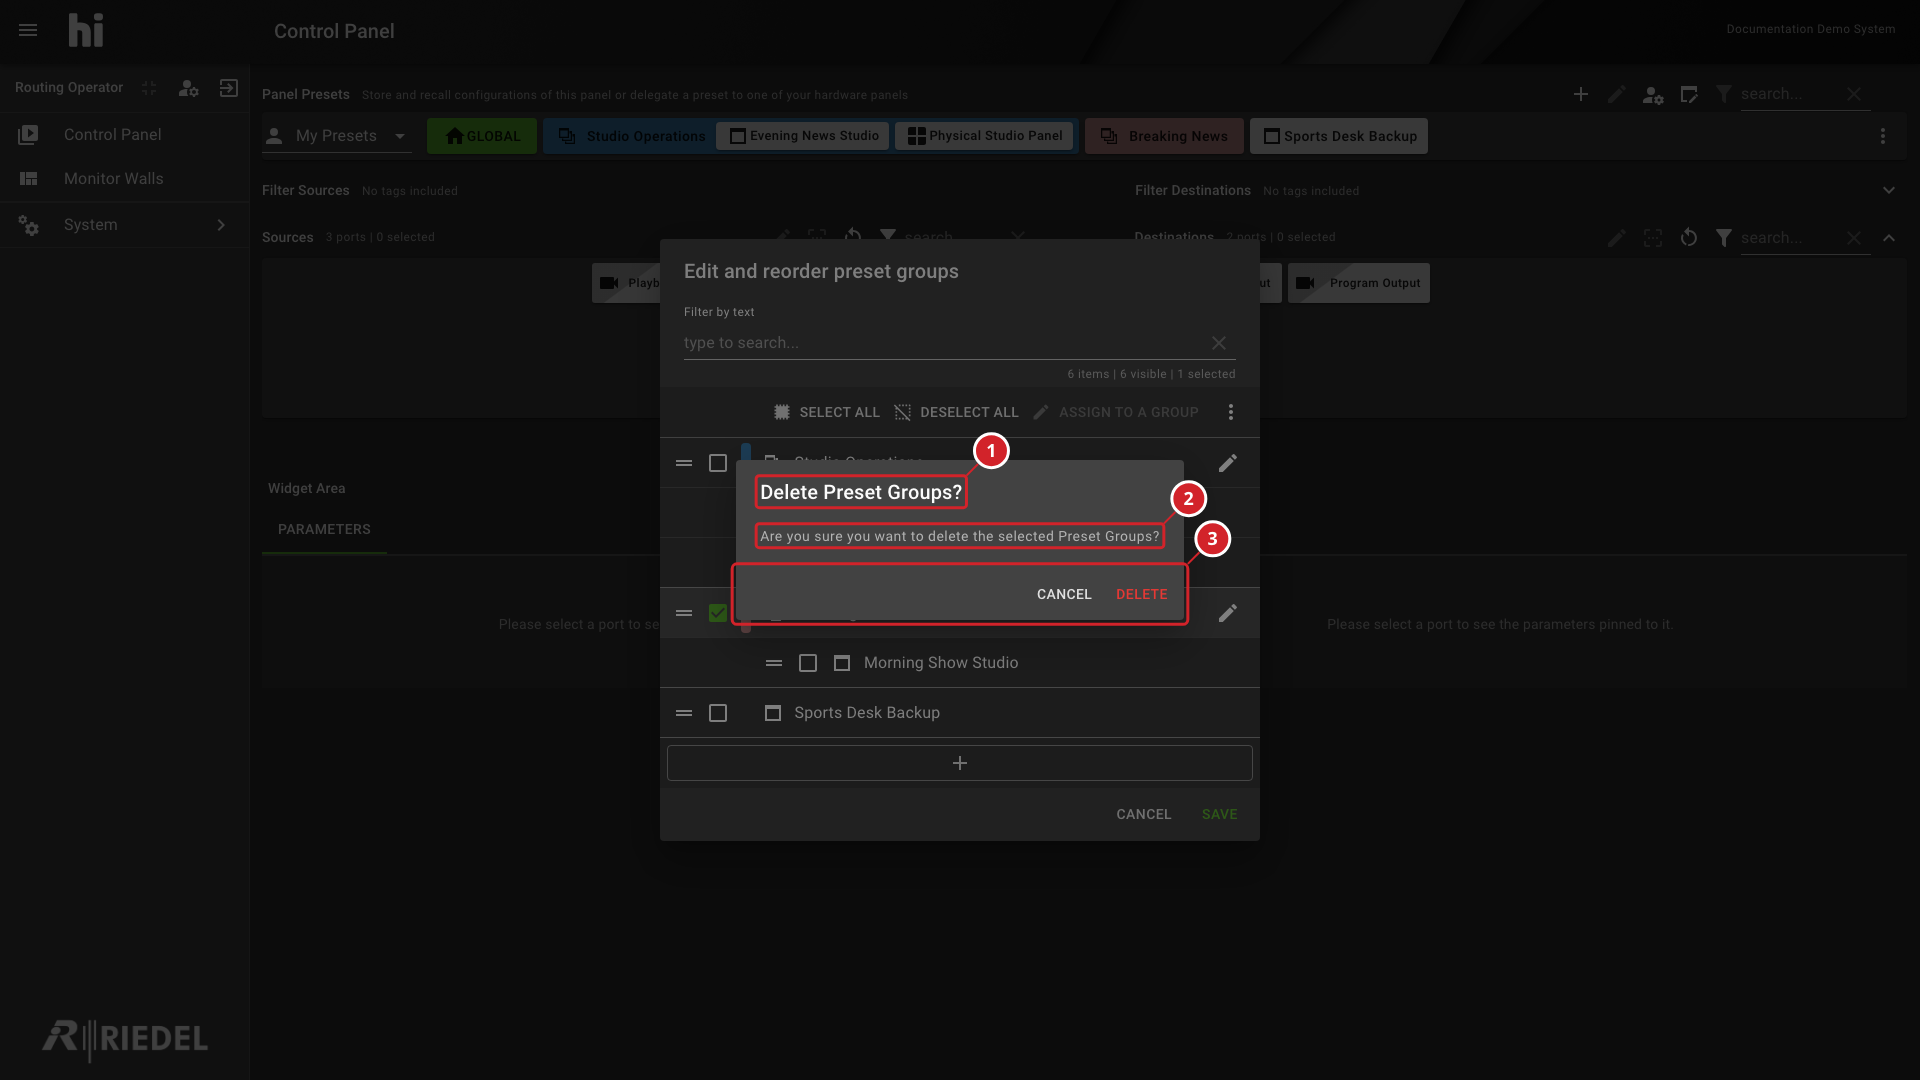Switch to the PARAMETERS tab

(324, 529)
